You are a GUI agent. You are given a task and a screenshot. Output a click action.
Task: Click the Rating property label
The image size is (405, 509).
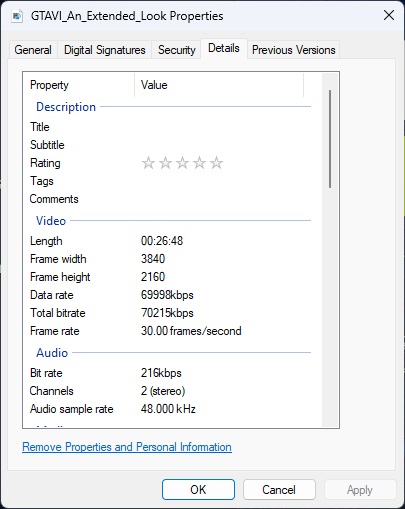click(45, 163)
